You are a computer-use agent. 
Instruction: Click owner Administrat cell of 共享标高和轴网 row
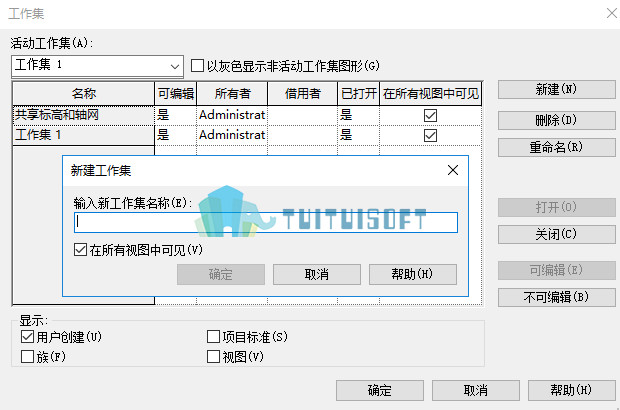tap(232, 115)
